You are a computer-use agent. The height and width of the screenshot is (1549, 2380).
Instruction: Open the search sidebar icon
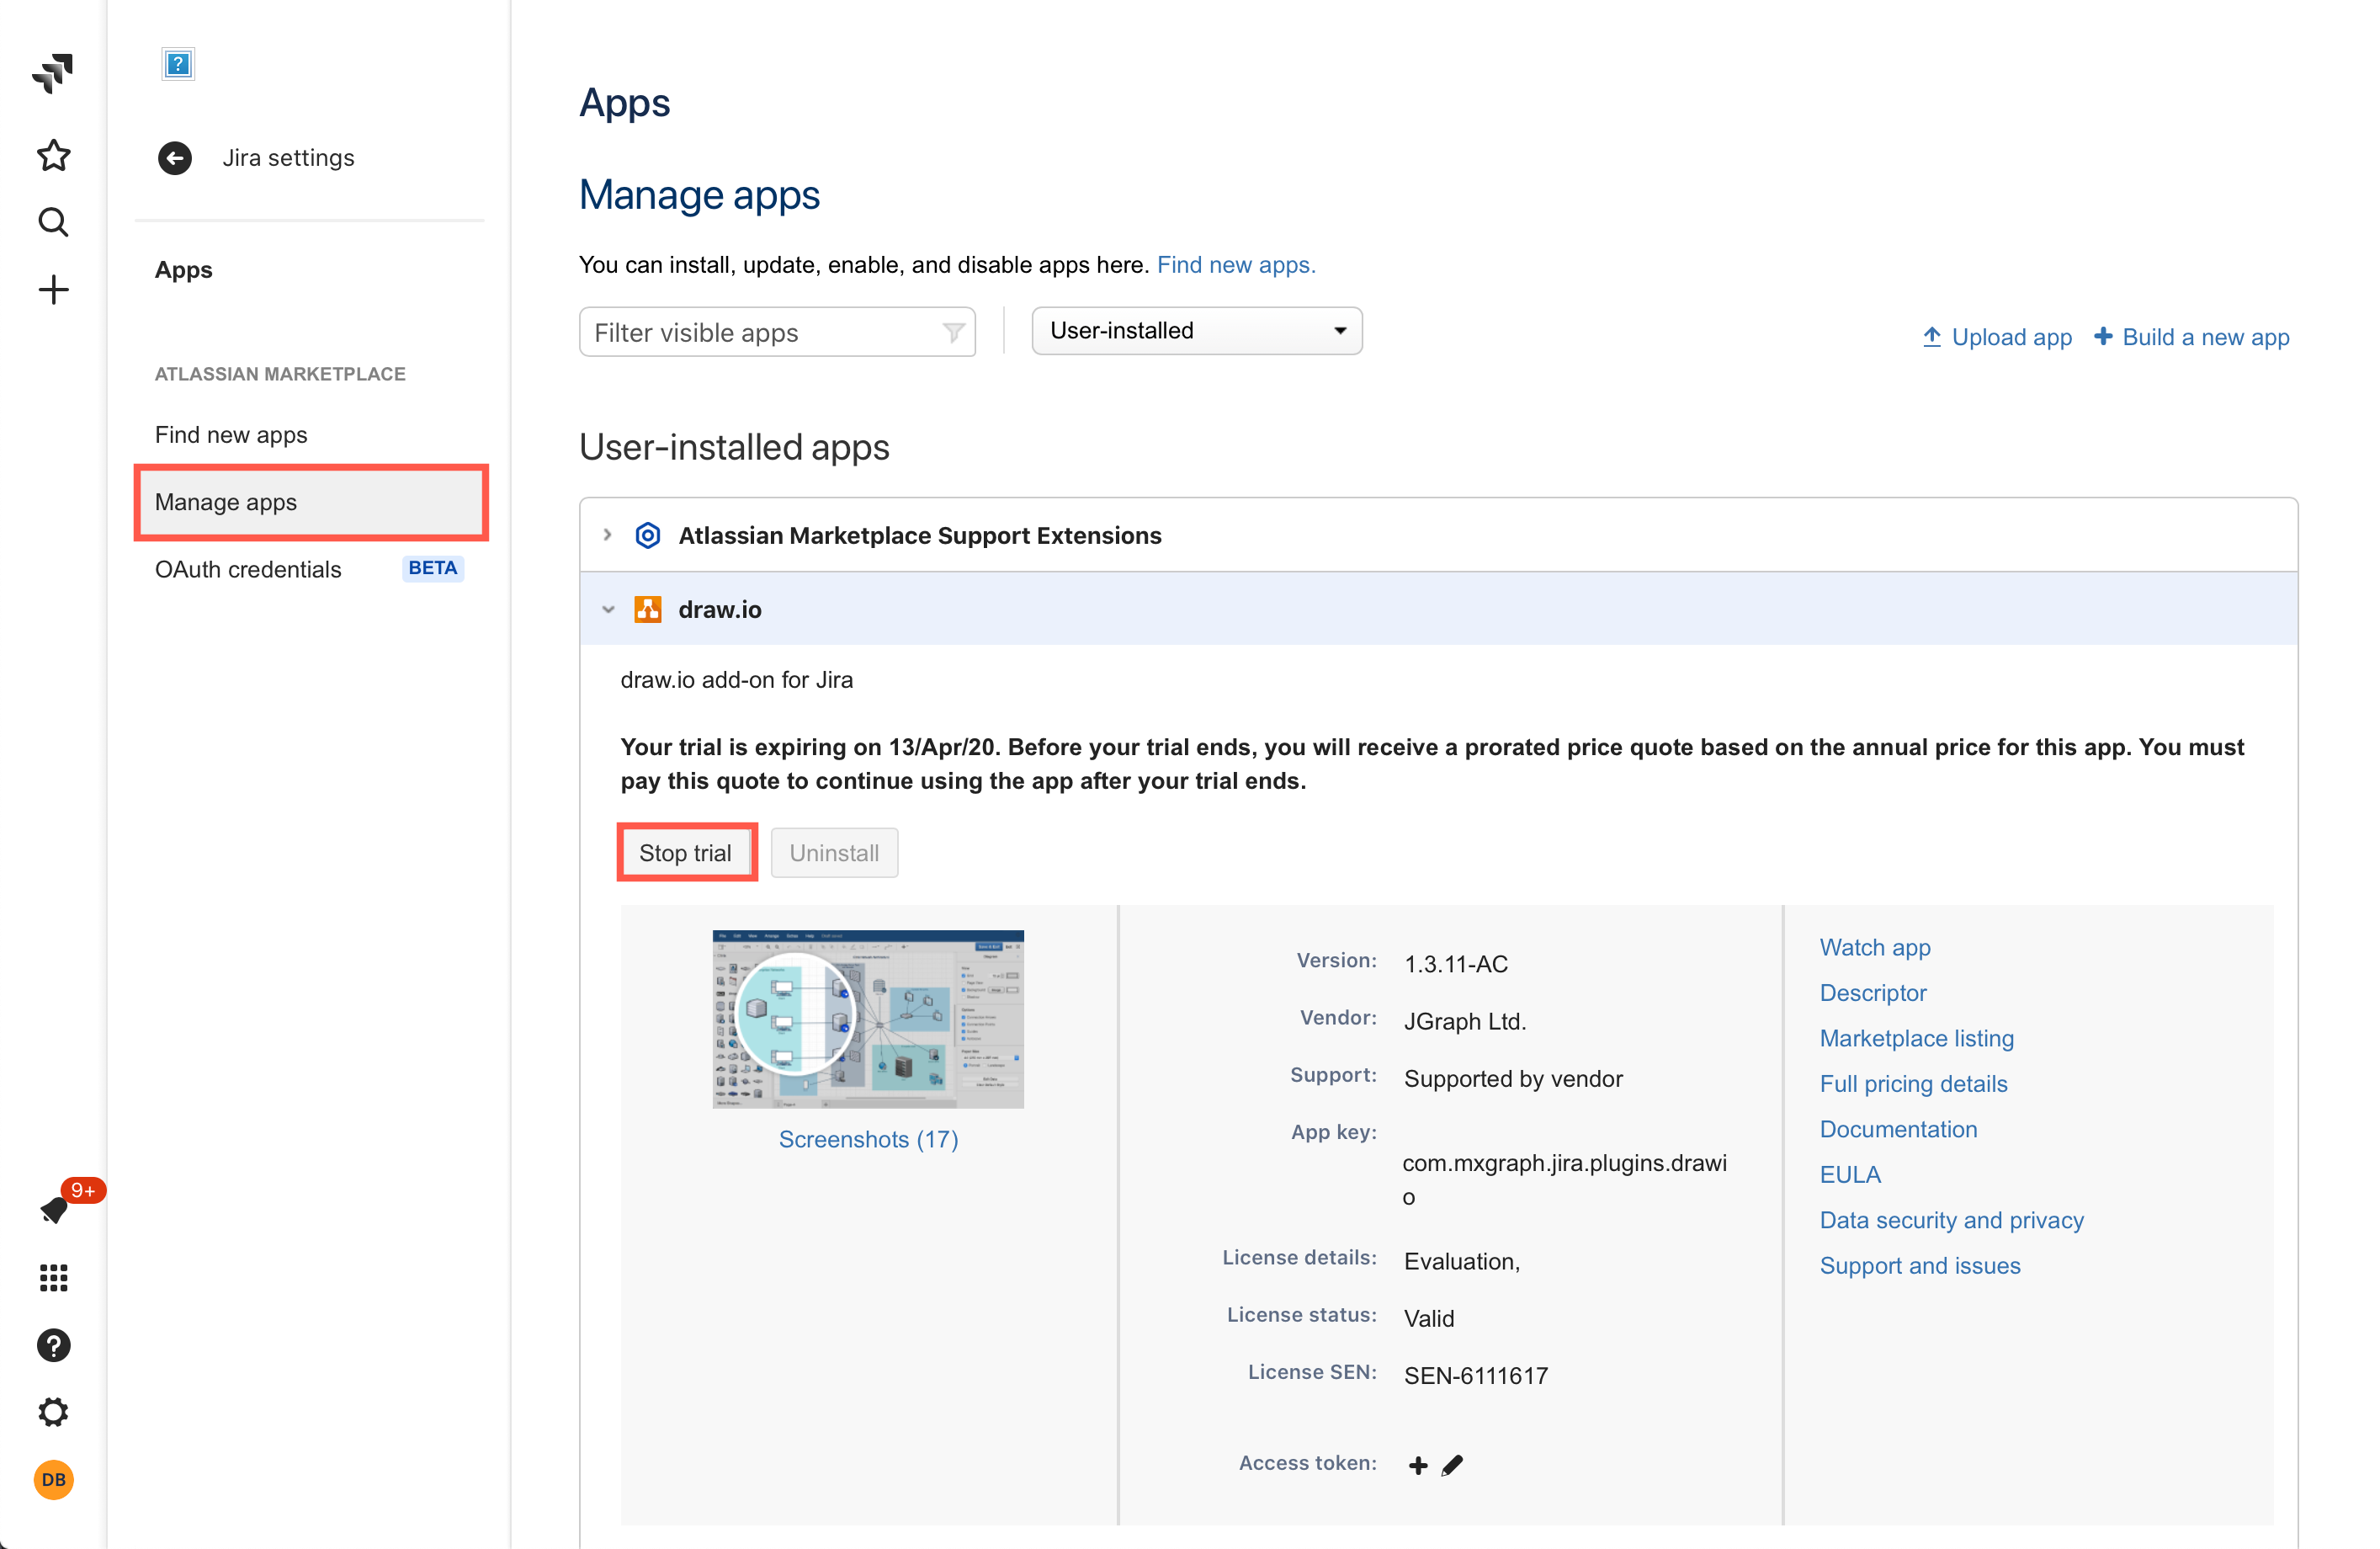coord(53,222)
